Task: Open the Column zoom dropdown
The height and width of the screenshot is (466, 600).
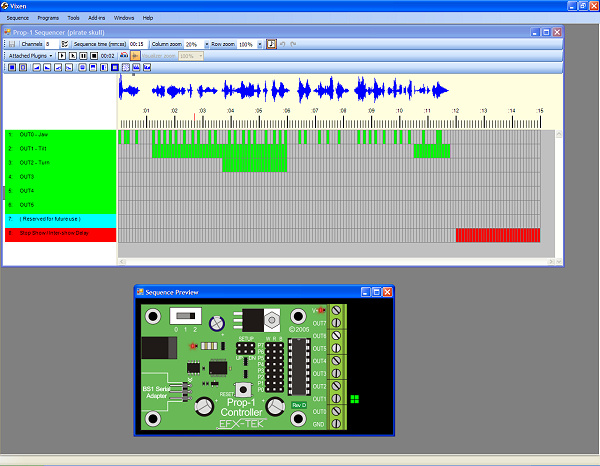Action: [x=207, y=45]
